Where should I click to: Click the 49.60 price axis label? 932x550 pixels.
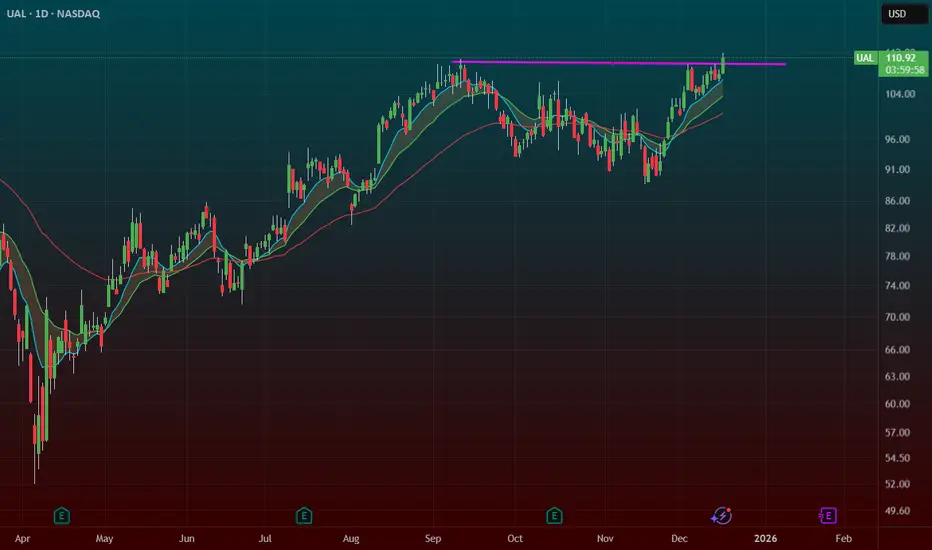tap(898, 511)
